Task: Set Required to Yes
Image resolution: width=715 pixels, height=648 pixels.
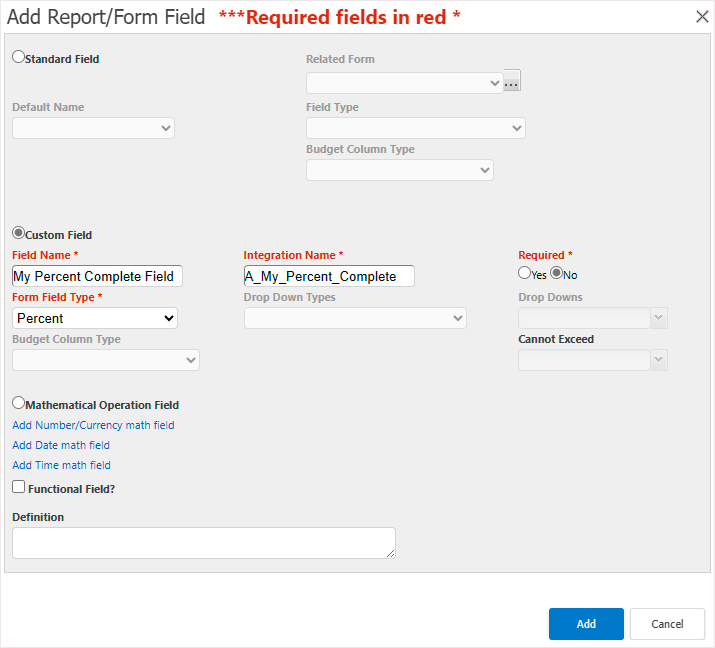Action: pyautogui.click(x=524, y=273)
